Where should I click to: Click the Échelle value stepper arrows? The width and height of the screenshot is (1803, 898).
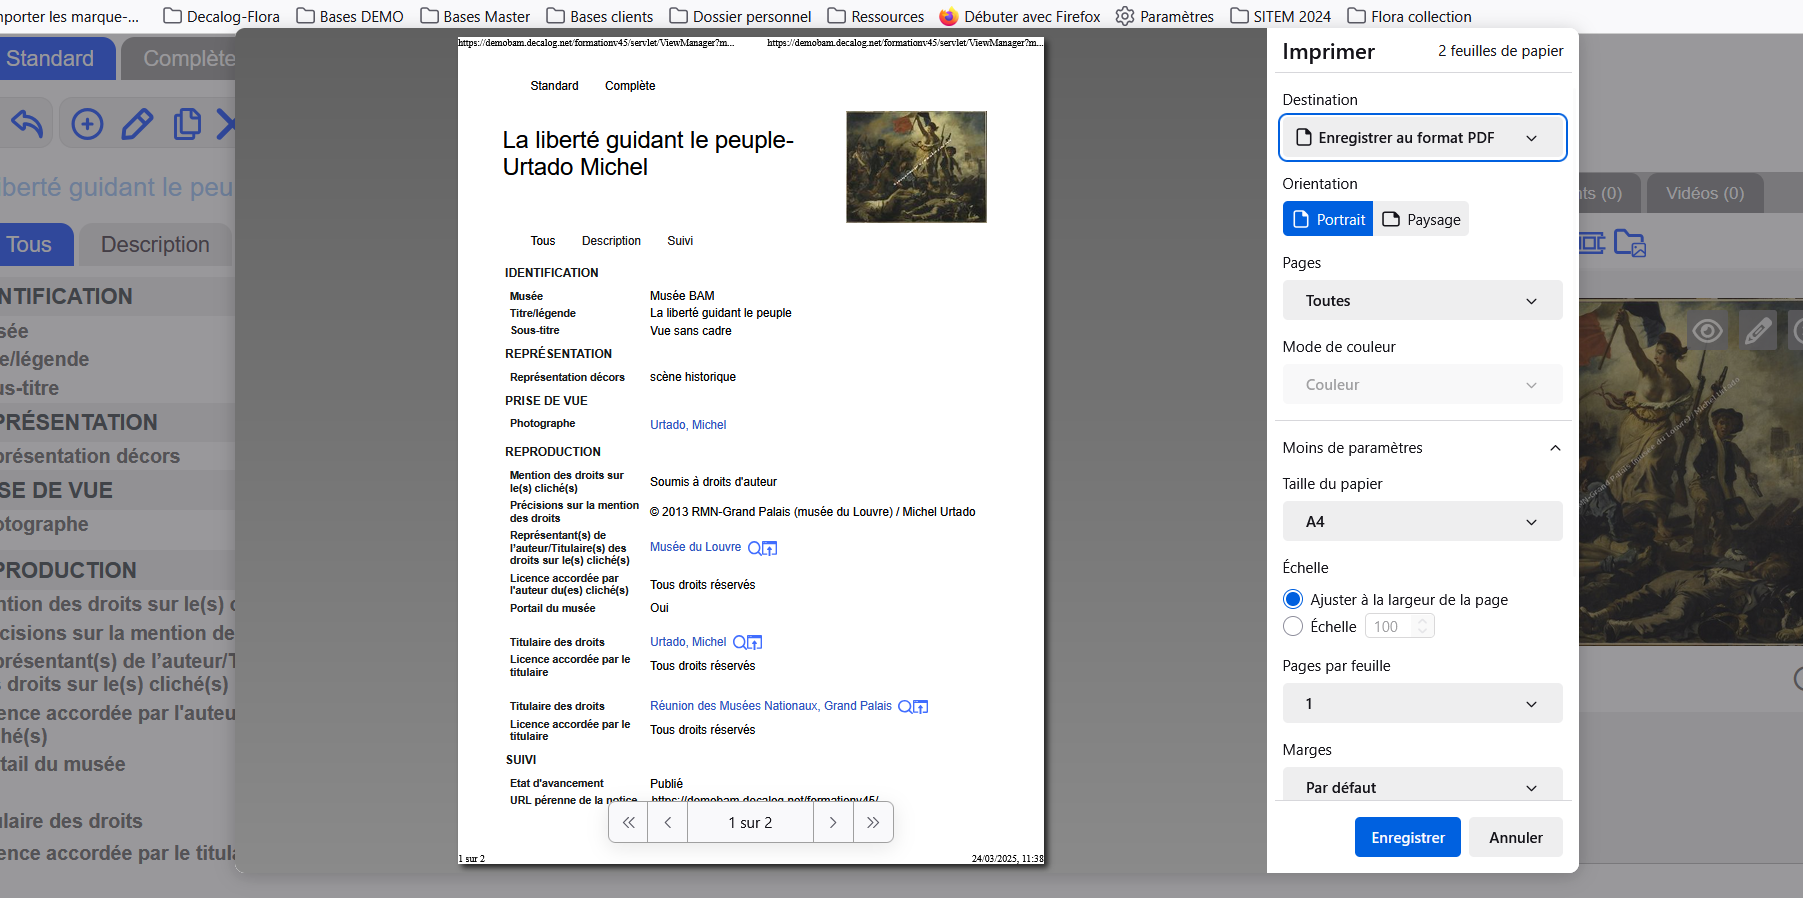[1423, 626]
